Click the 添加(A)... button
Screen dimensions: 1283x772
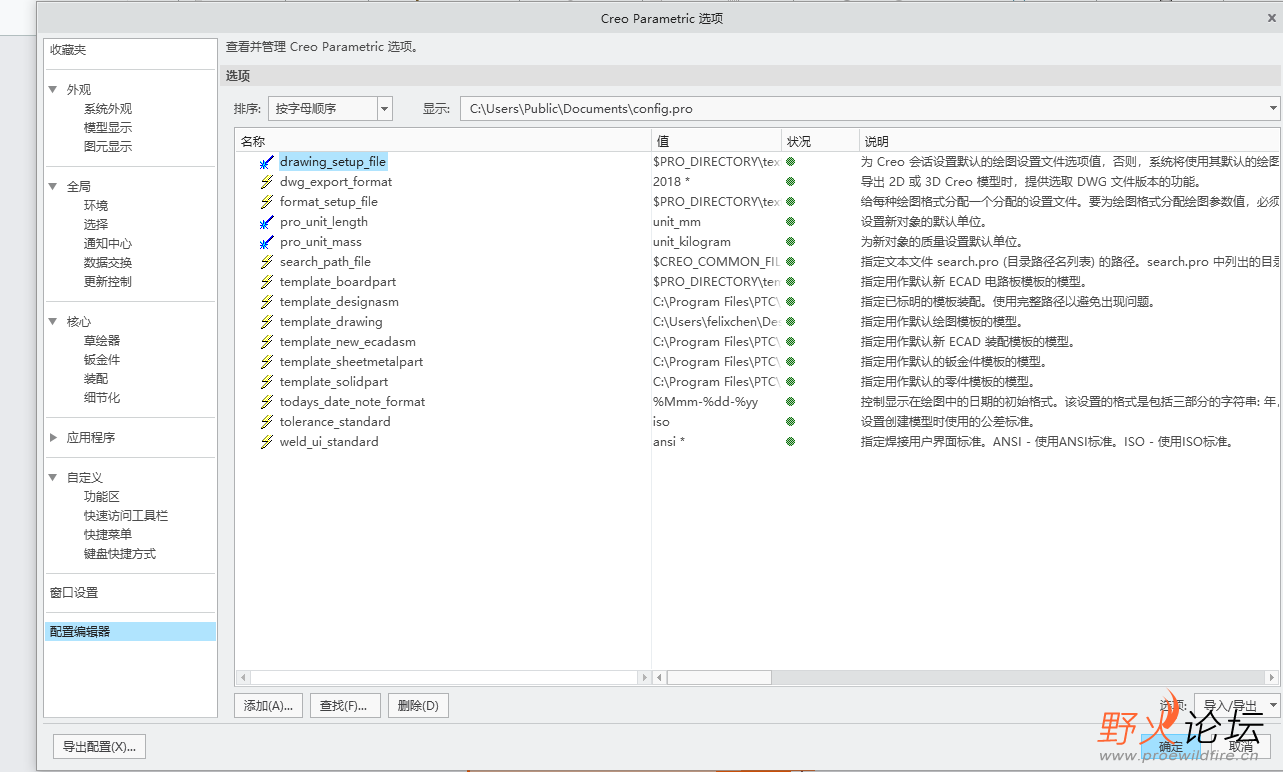pos(268,706)
